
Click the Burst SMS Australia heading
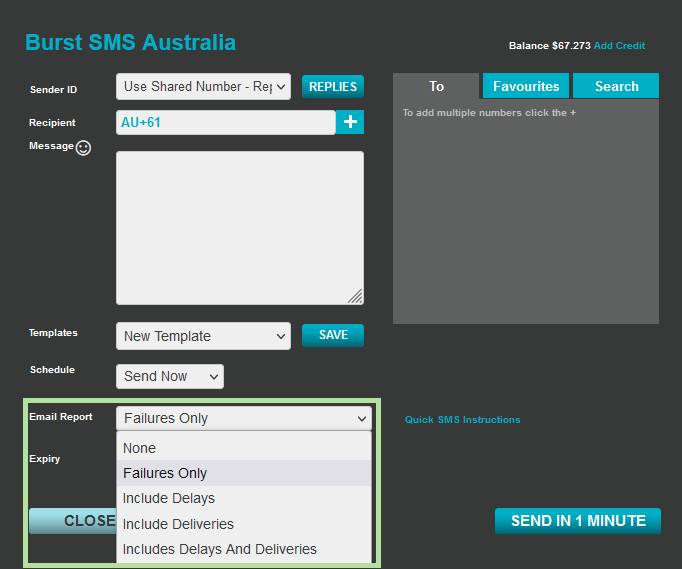130,43
